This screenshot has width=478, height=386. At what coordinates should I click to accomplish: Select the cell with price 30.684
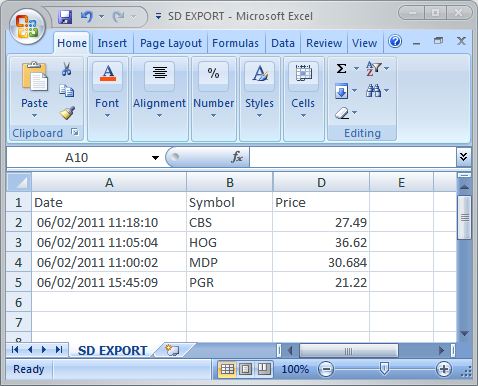[x=321, y=262]
